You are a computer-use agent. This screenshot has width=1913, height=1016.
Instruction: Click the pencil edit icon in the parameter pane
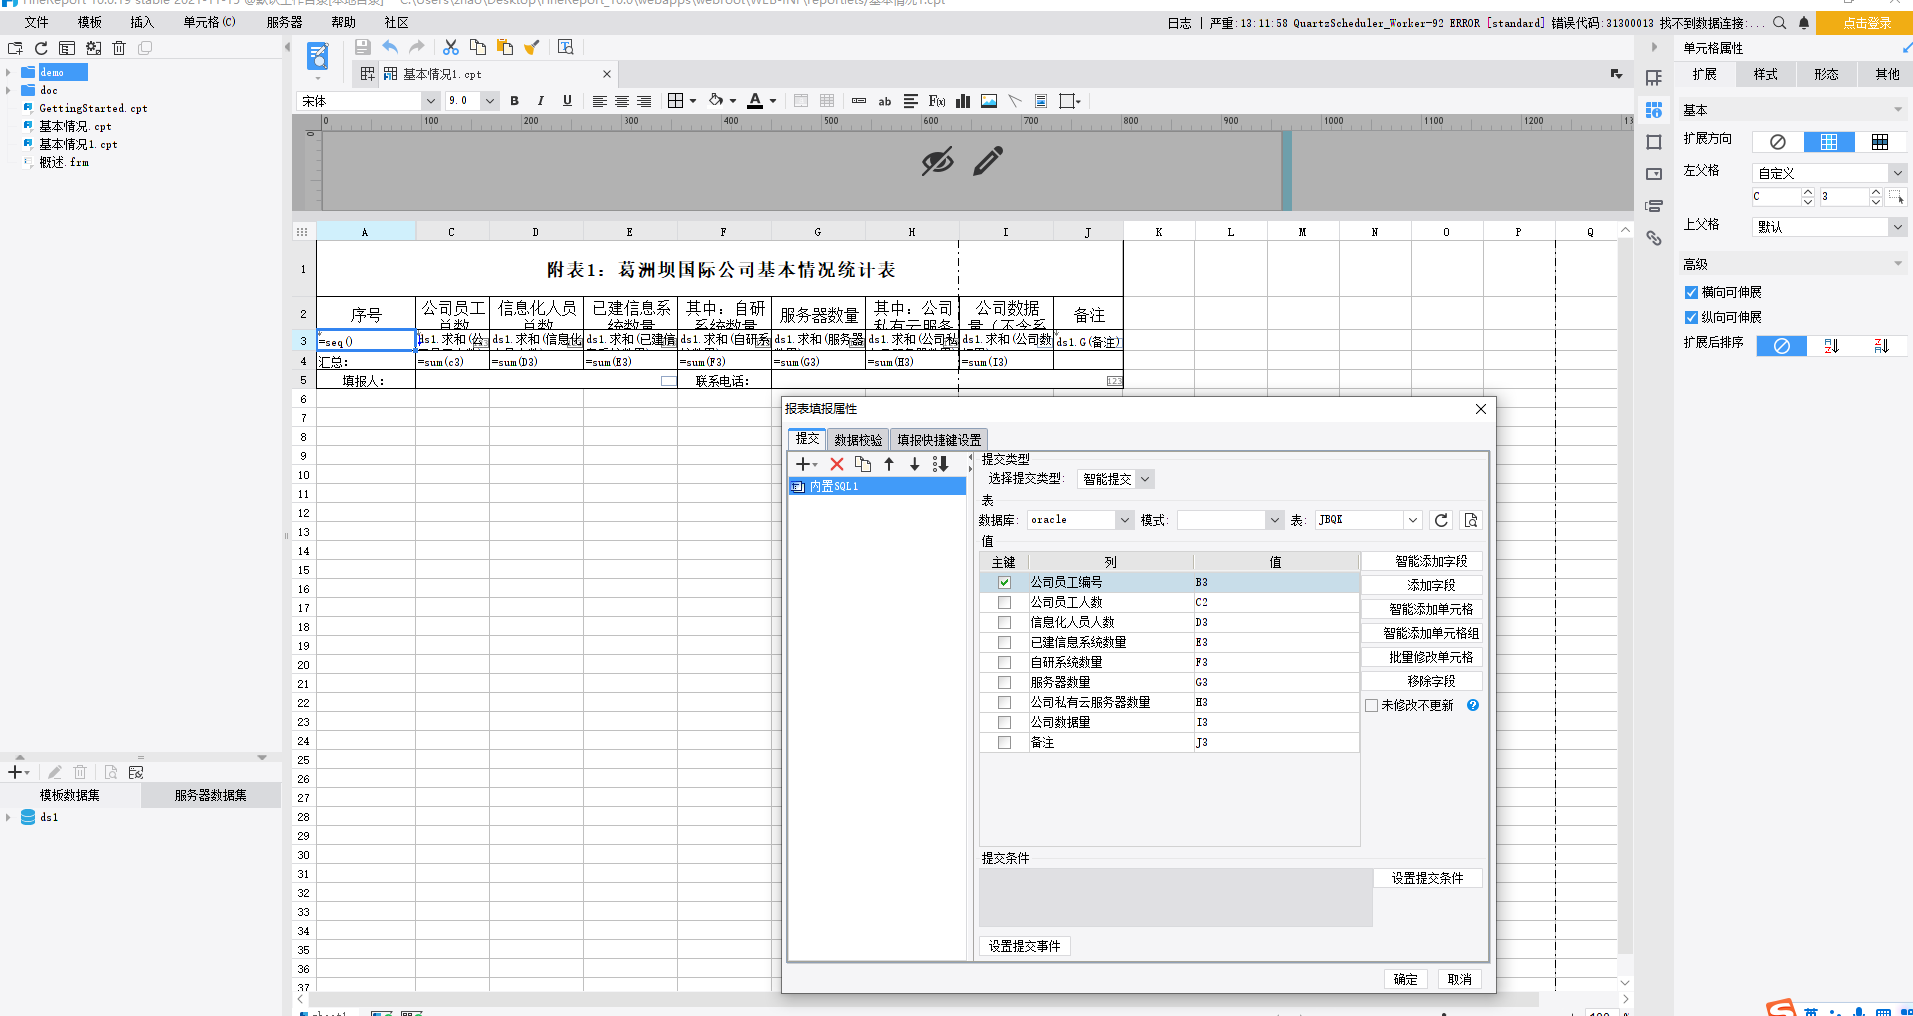[x=988, y=161]
